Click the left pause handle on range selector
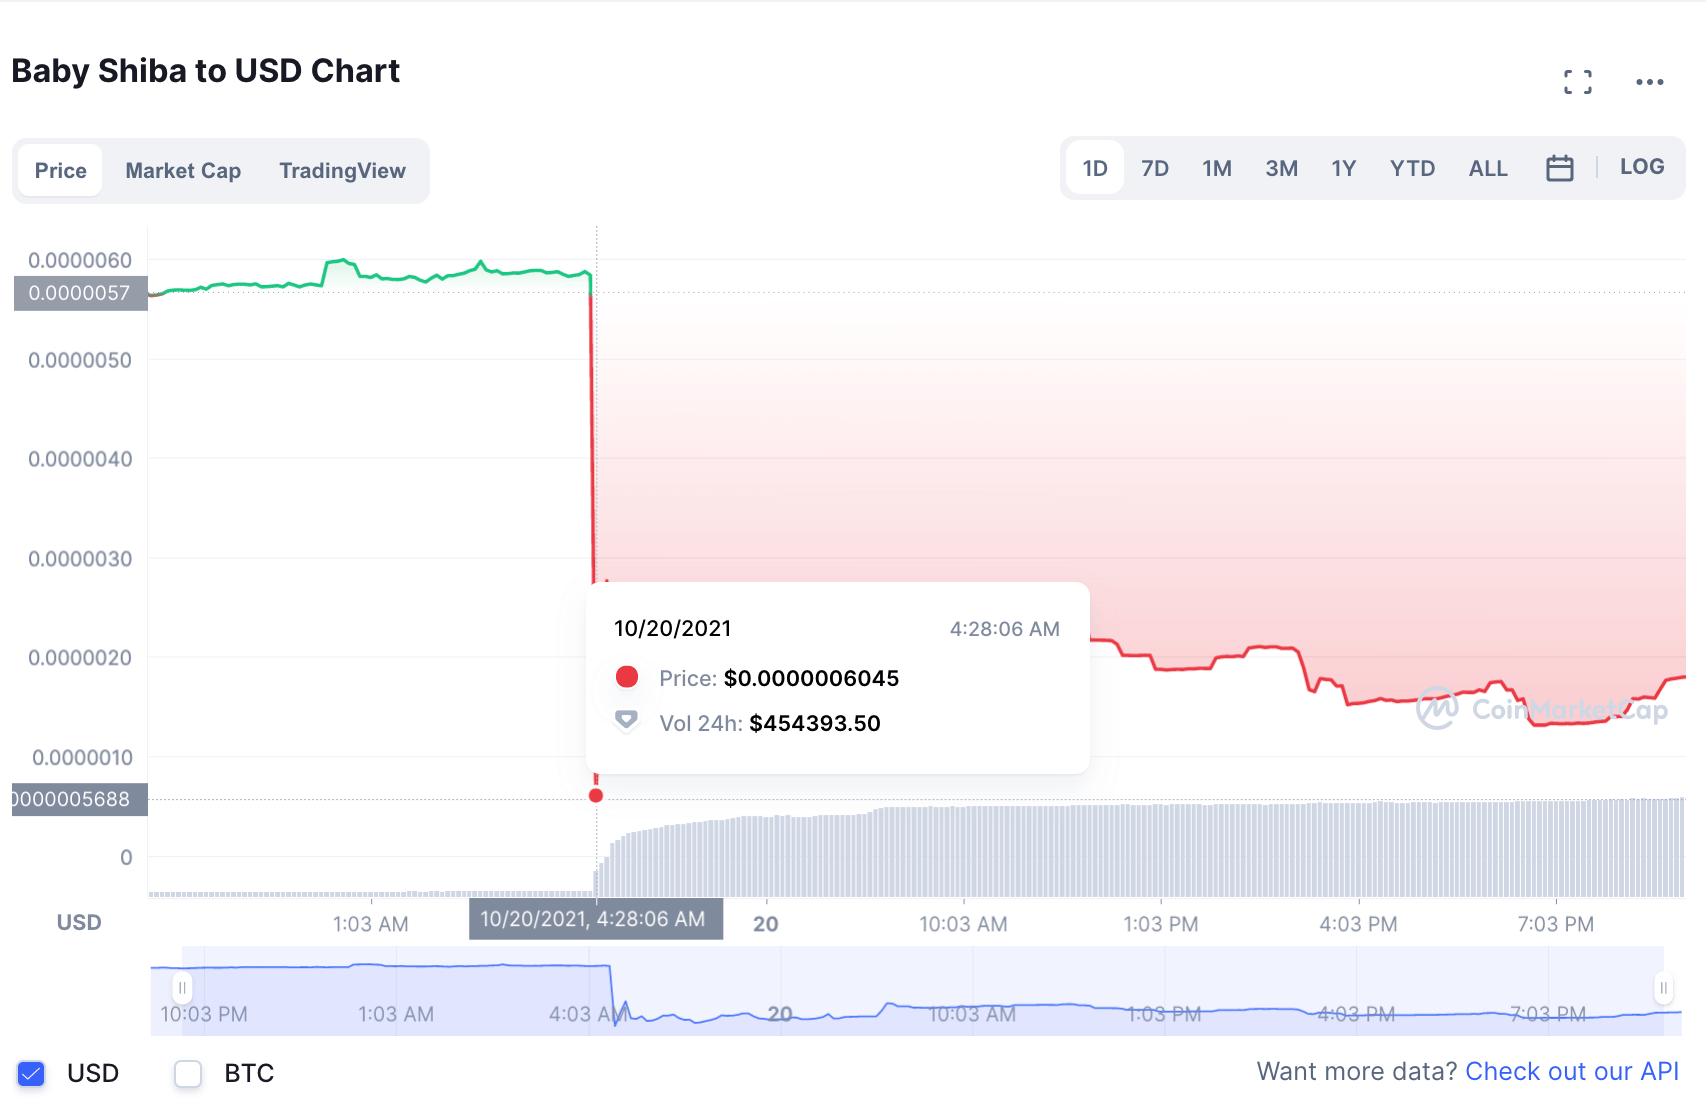 point(182,988)
